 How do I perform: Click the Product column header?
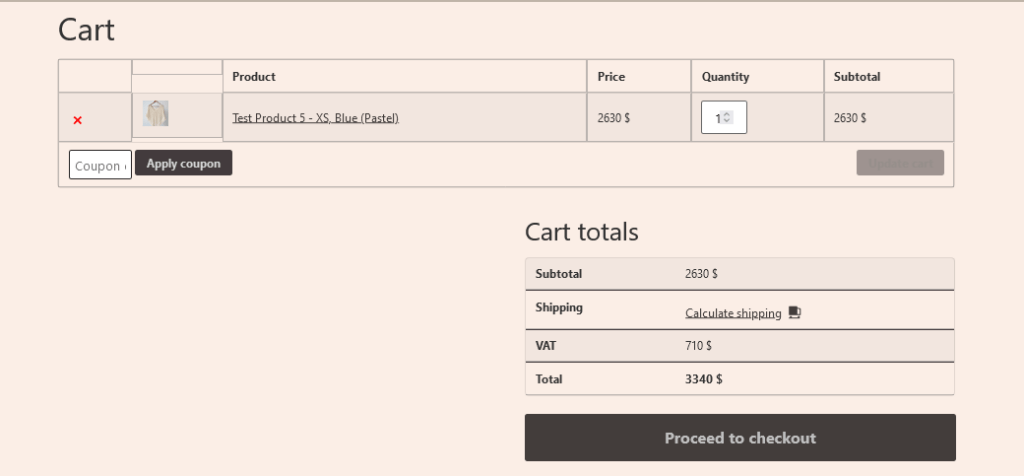(x=254, y=76)
